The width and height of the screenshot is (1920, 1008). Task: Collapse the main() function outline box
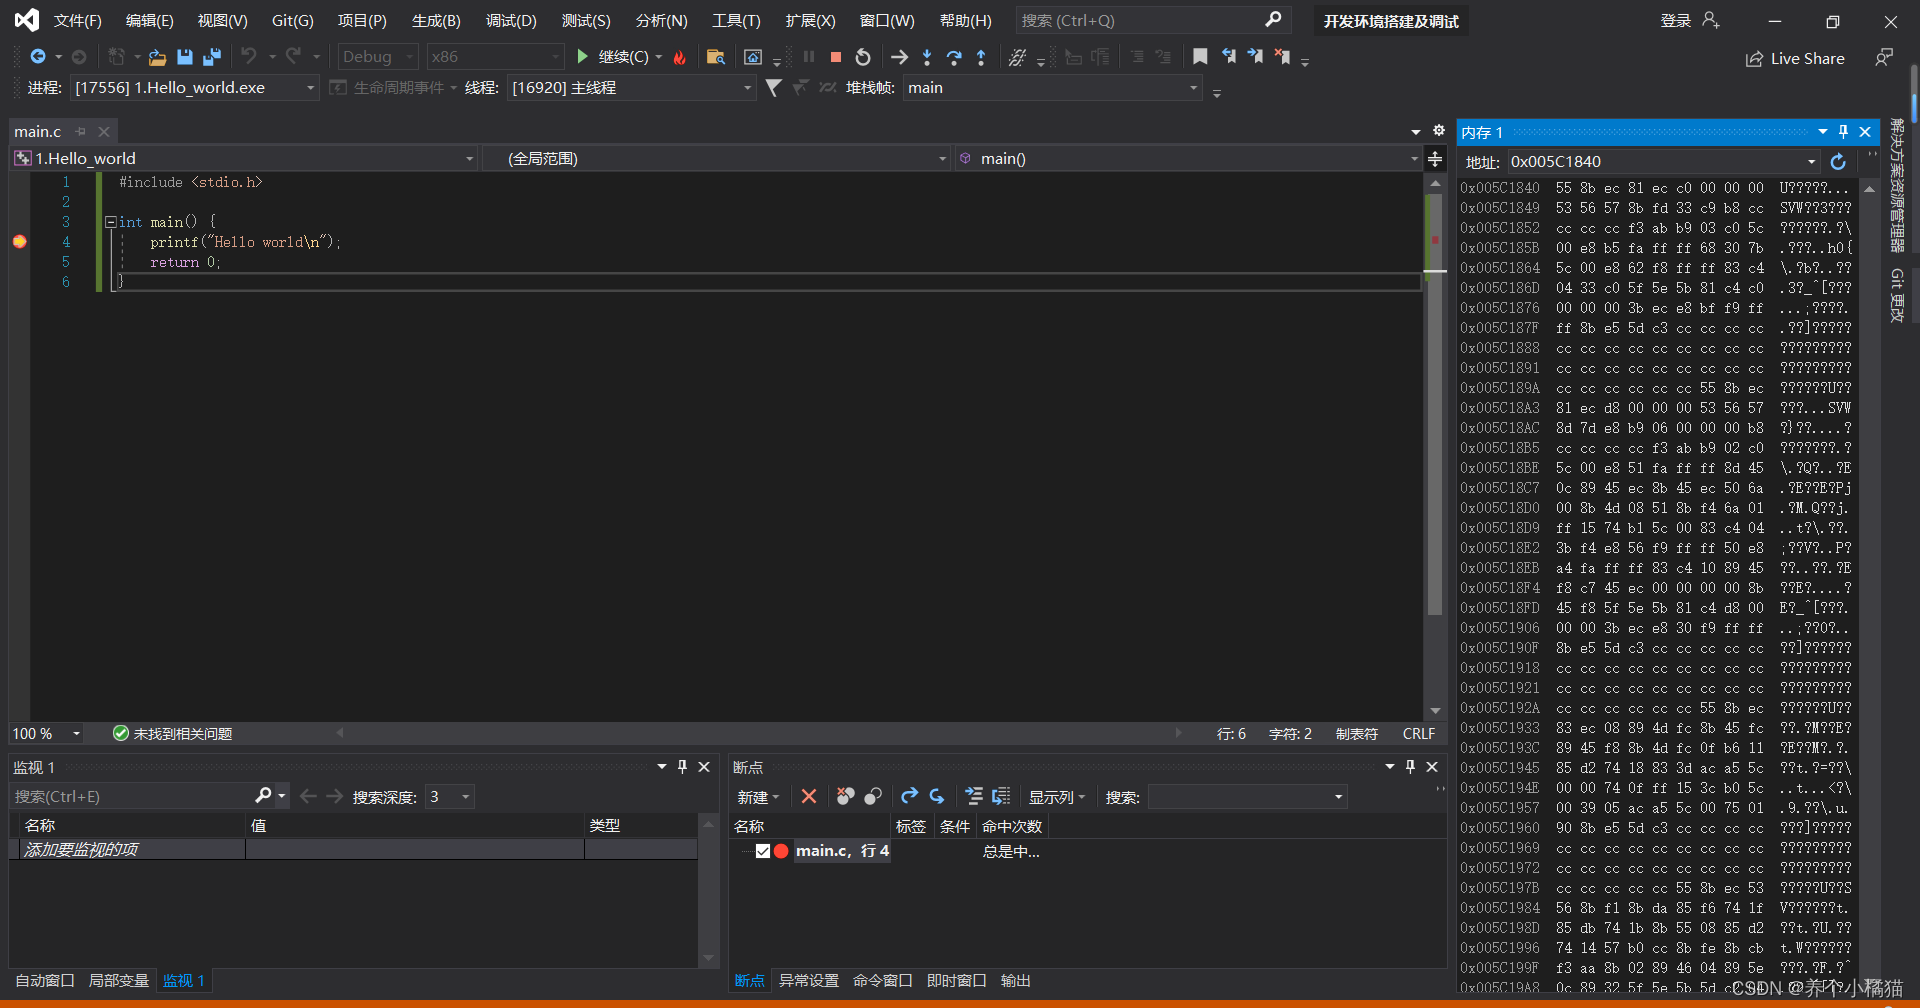click(110, 222)
